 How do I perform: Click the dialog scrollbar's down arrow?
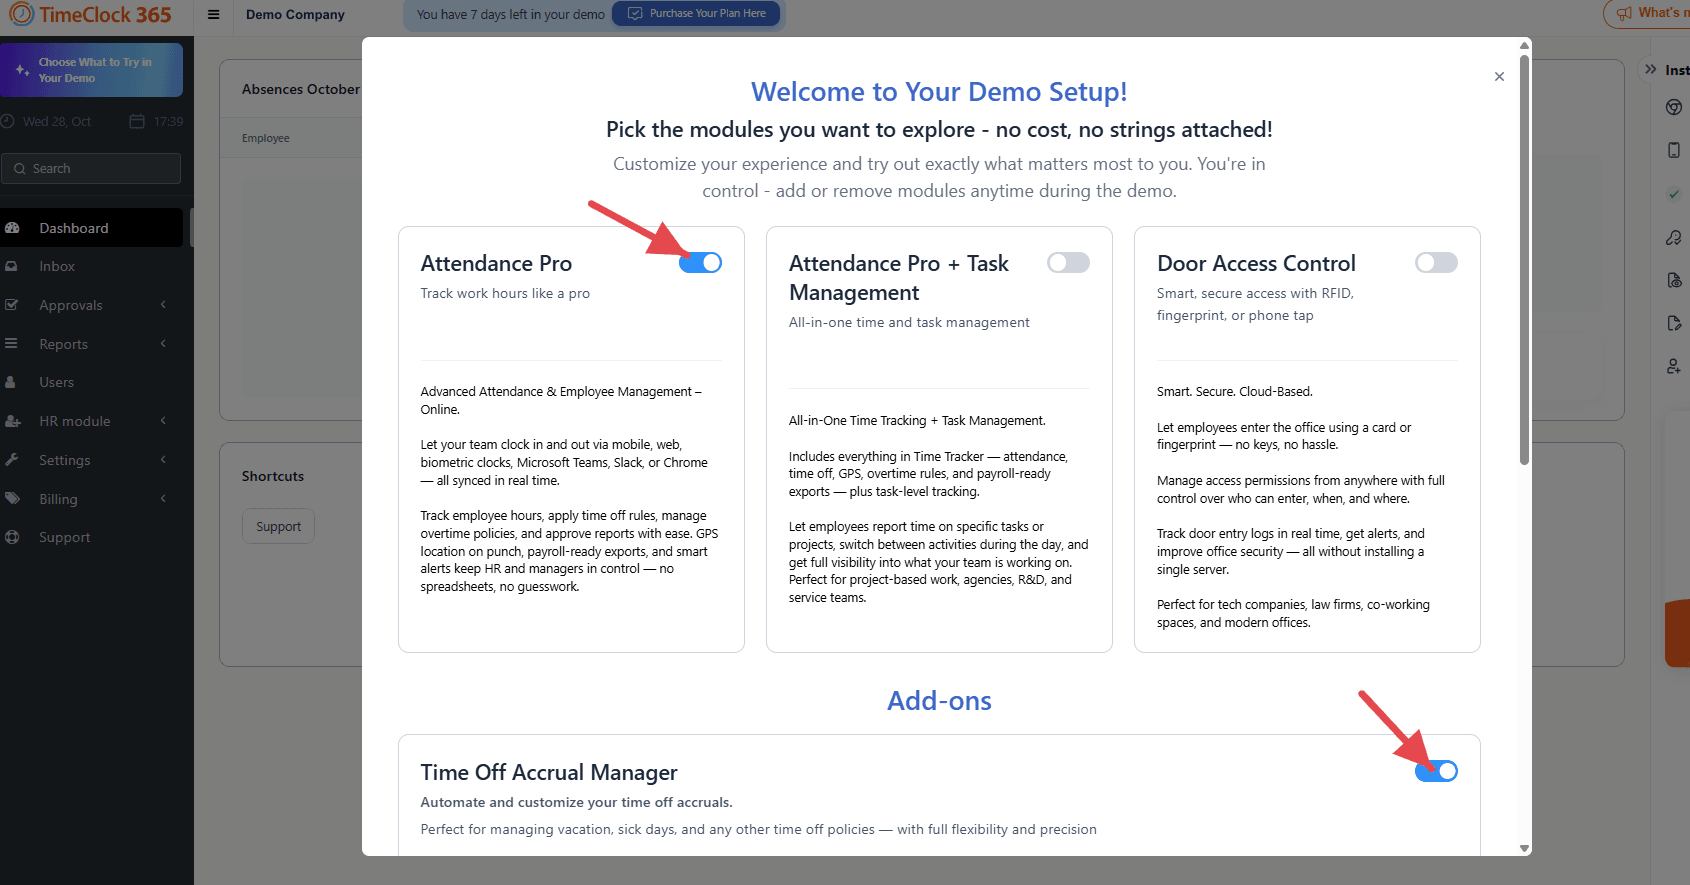tap(1524, 848)
